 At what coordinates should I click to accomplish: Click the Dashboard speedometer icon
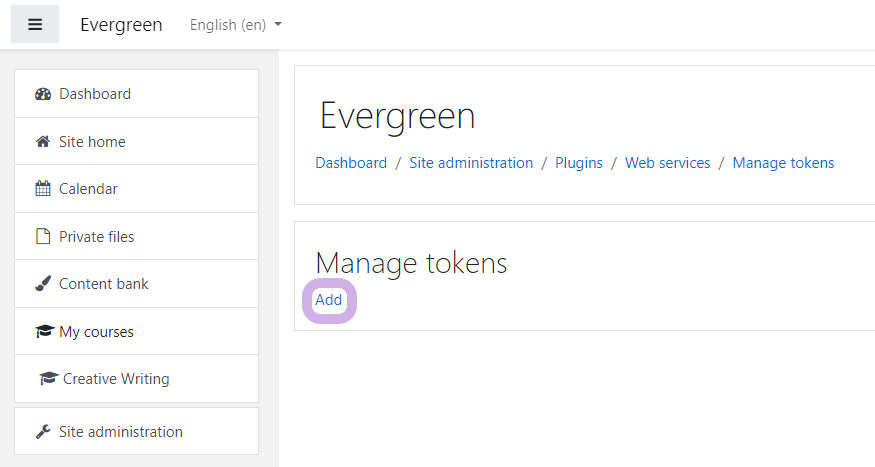tap(43, 94)
